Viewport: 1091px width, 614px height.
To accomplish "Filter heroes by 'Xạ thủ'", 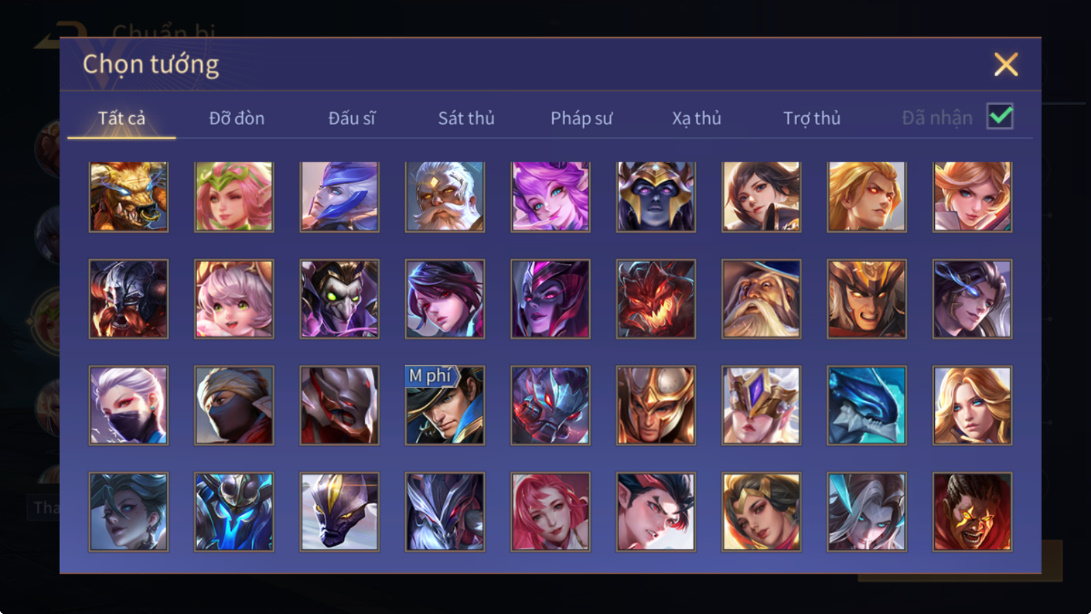I will (x=696, y=118).
